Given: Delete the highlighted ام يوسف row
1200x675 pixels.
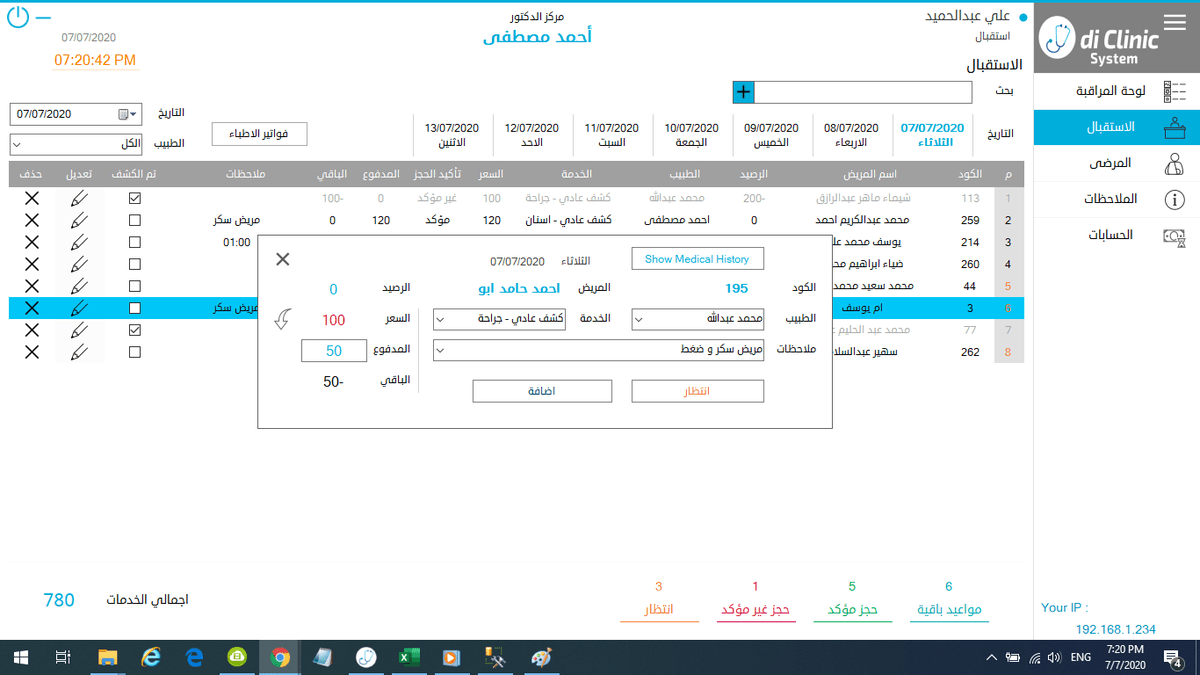Looking at the screenshot, I should [32, 308].
